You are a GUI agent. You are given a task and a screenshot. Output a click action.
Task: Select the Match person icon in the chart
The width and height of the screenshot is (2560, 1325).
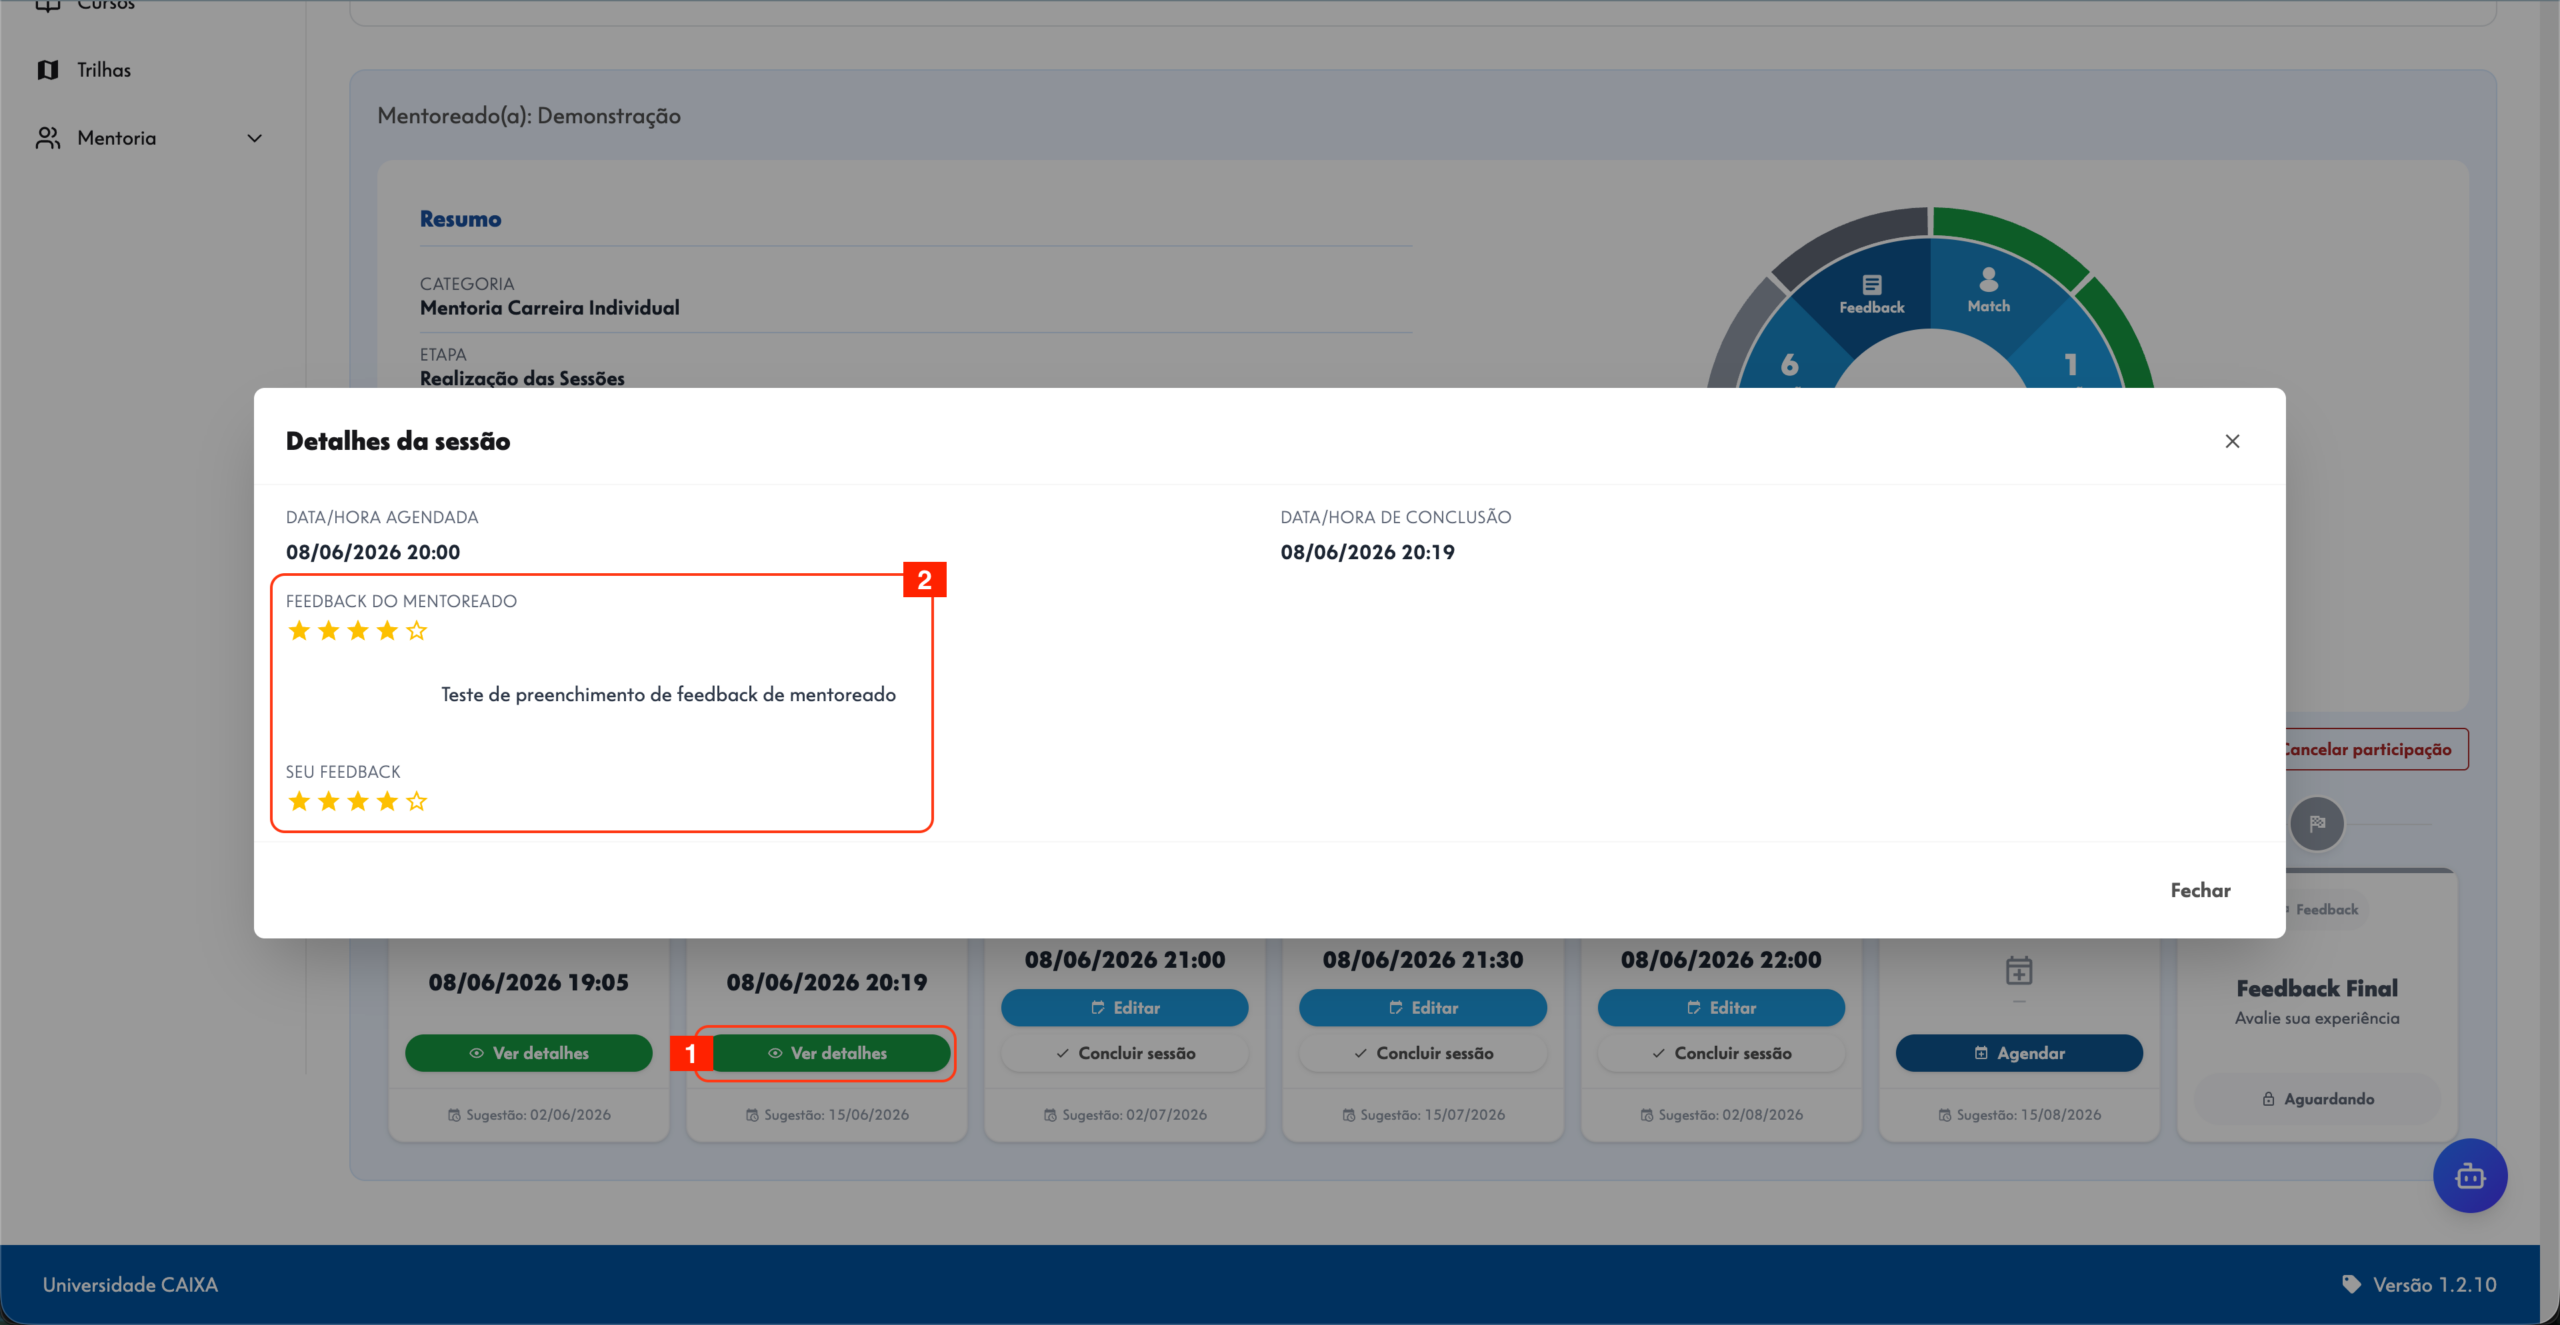1988,279
